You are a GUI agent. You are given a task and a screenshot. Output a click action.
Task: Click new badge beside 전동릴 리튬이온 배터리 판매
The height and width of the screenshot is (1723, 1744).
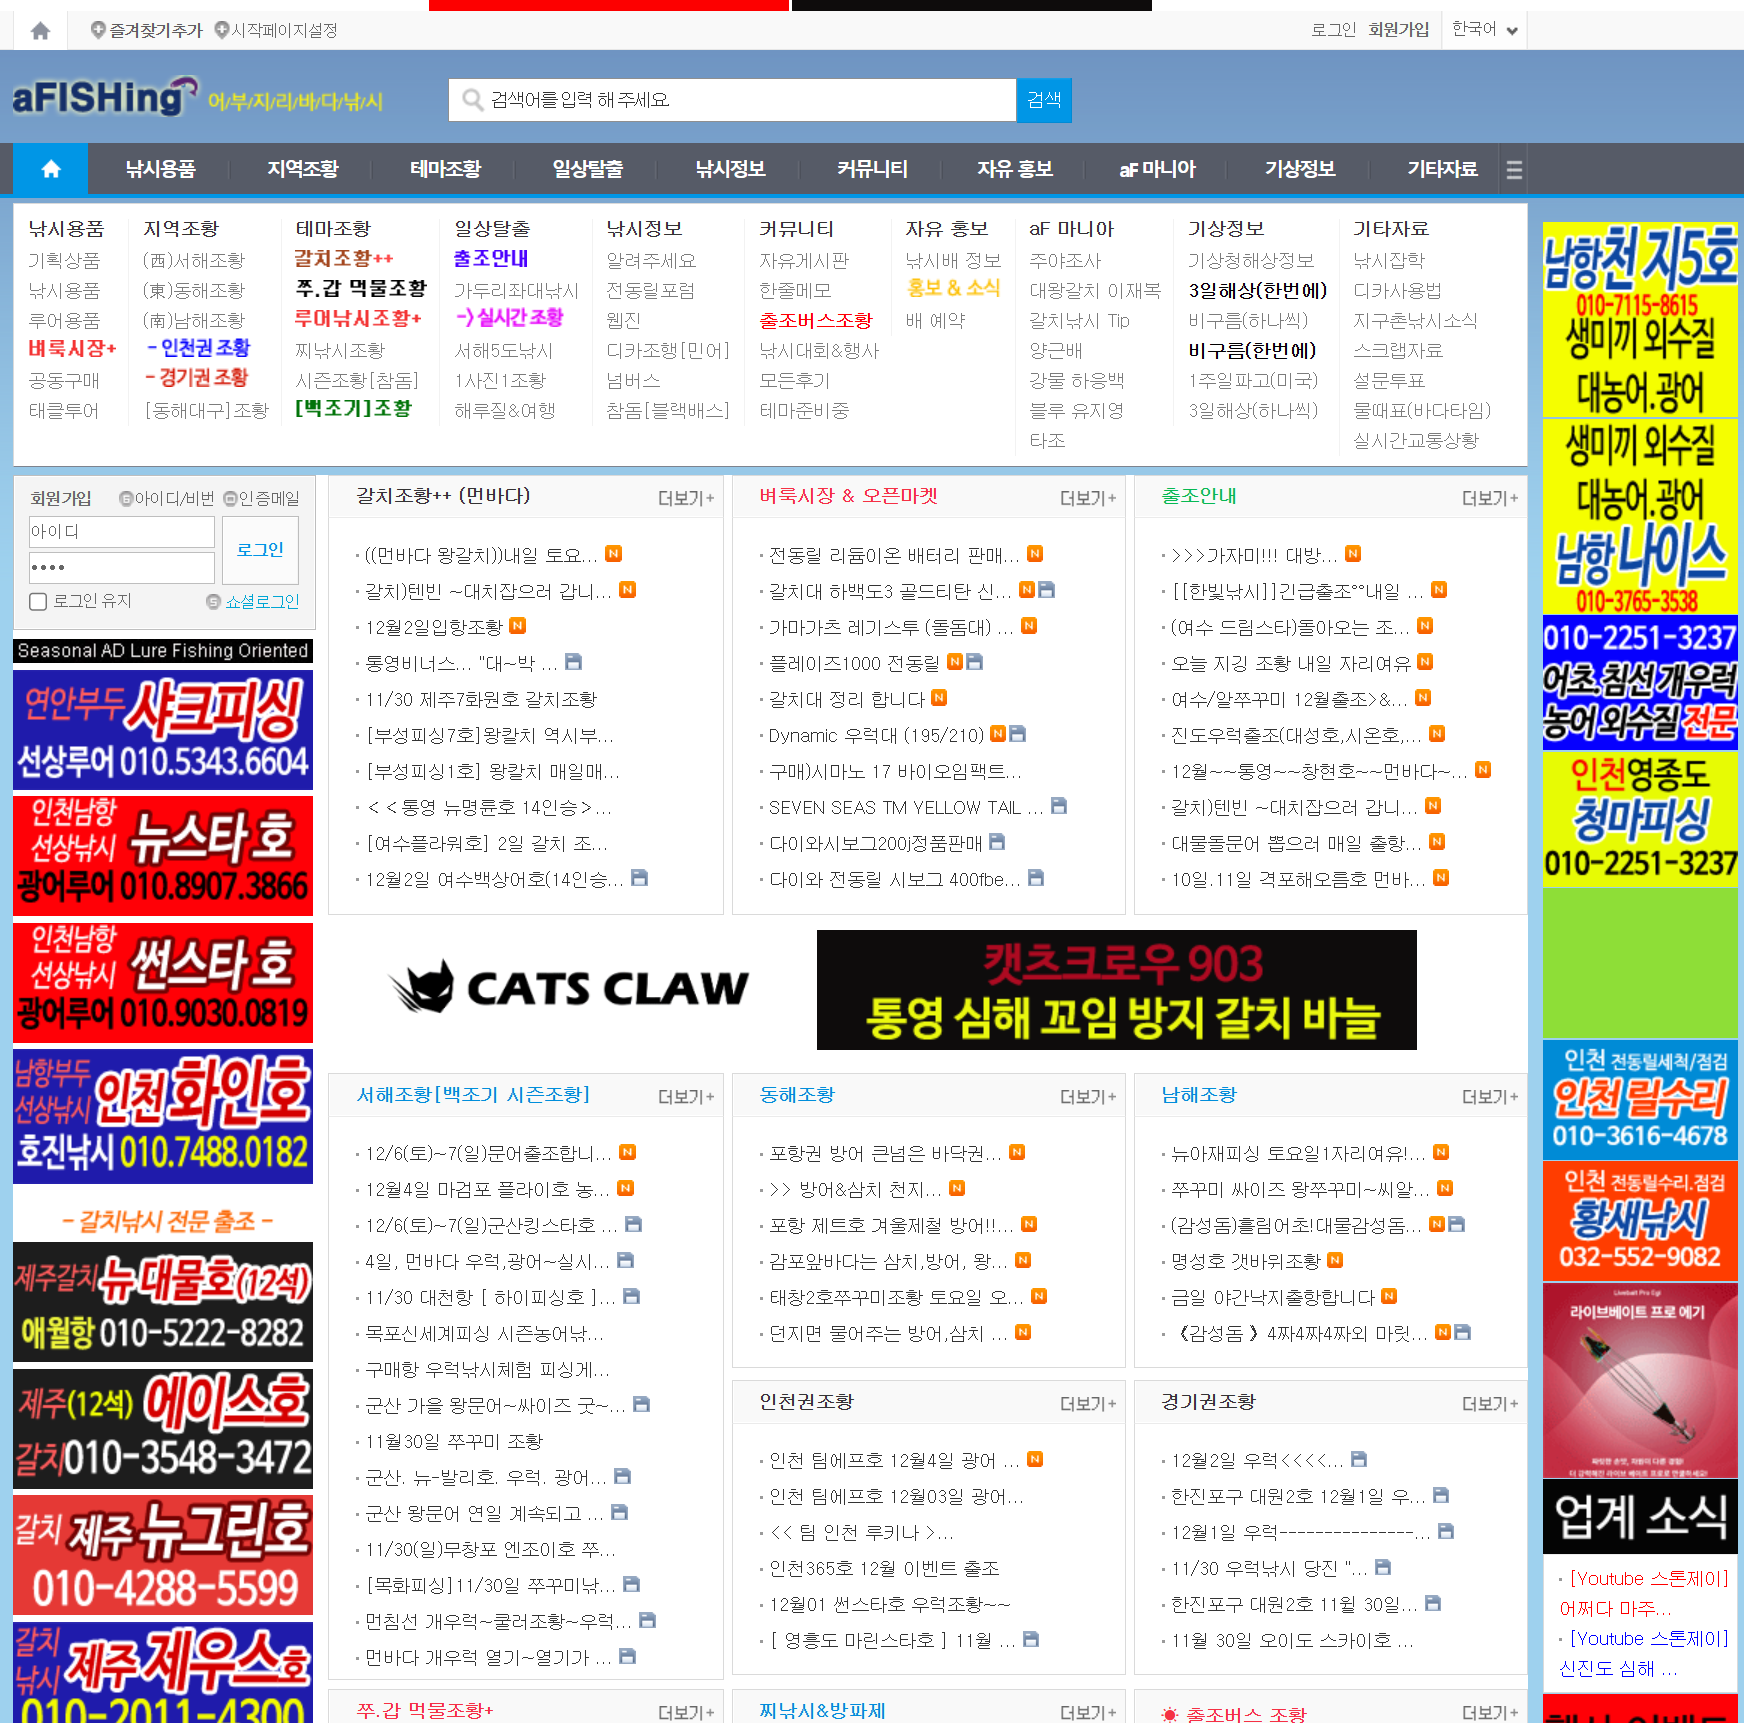(1035, 553)
